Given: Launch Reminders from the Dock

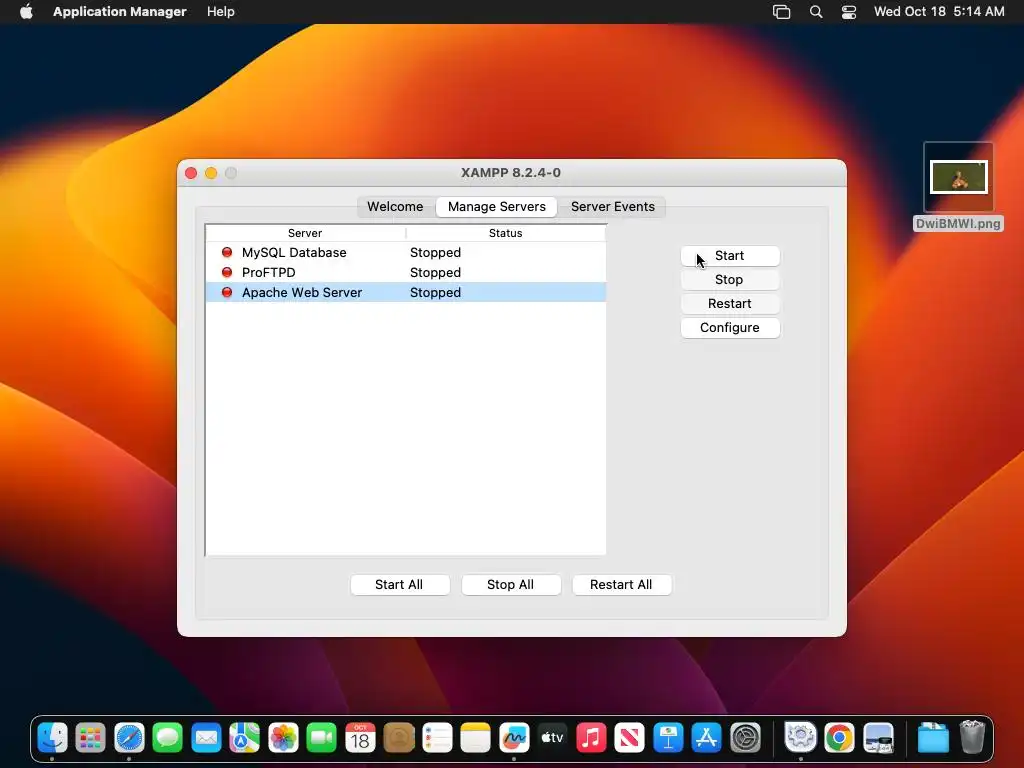Looking at the screenshot, I should [x=437, y=738].
